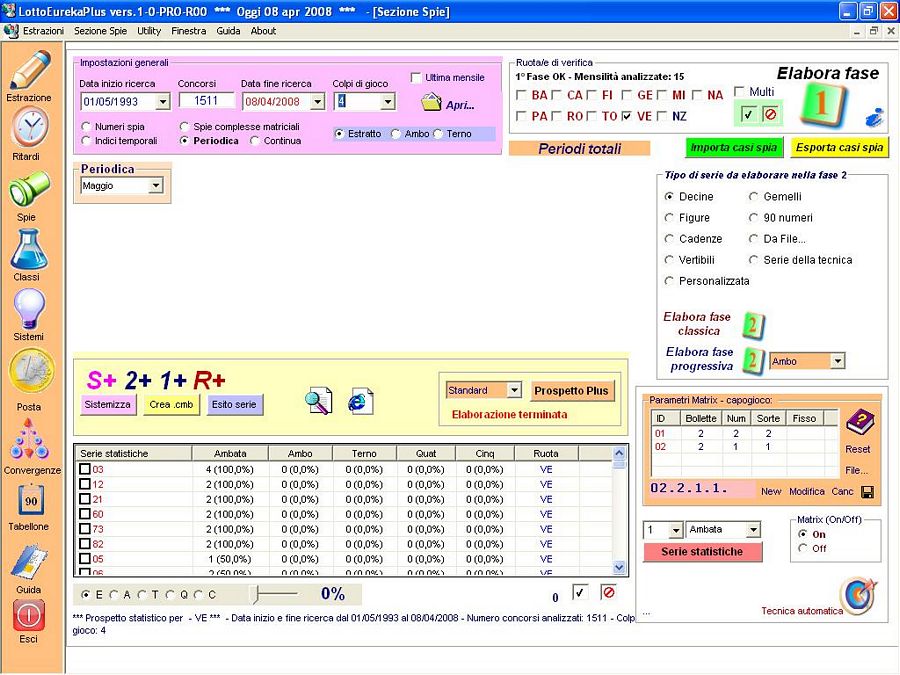Click the Tecnica automatica target icon
Image resolution: width=900 pixels, height=675 pixels.
859,596
